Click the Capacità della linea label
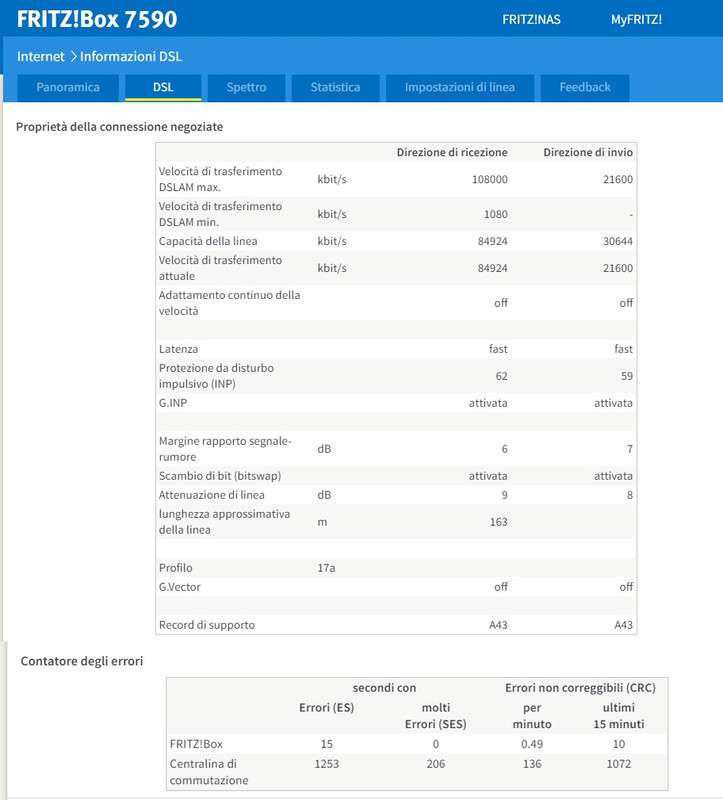 (x=208, y=241)
